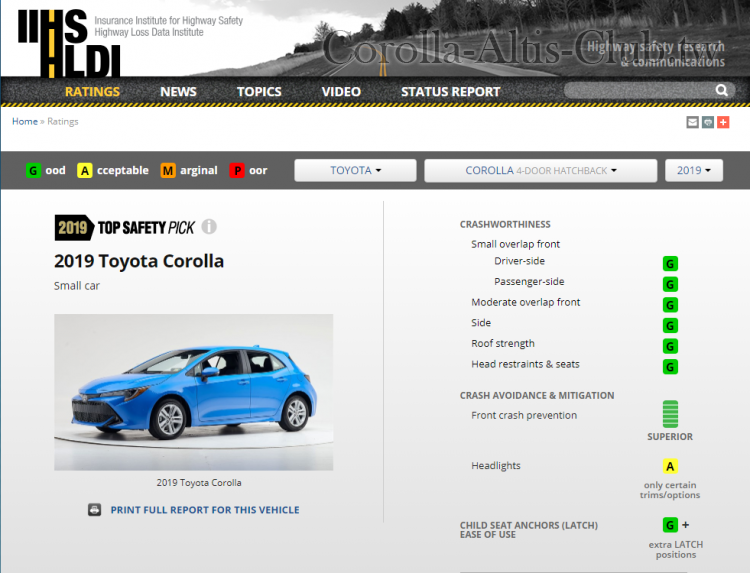The width and height of the screenshot is (750, 573).
Task: Click the Headlights A rating badge
Action: (x=670, y=466)
